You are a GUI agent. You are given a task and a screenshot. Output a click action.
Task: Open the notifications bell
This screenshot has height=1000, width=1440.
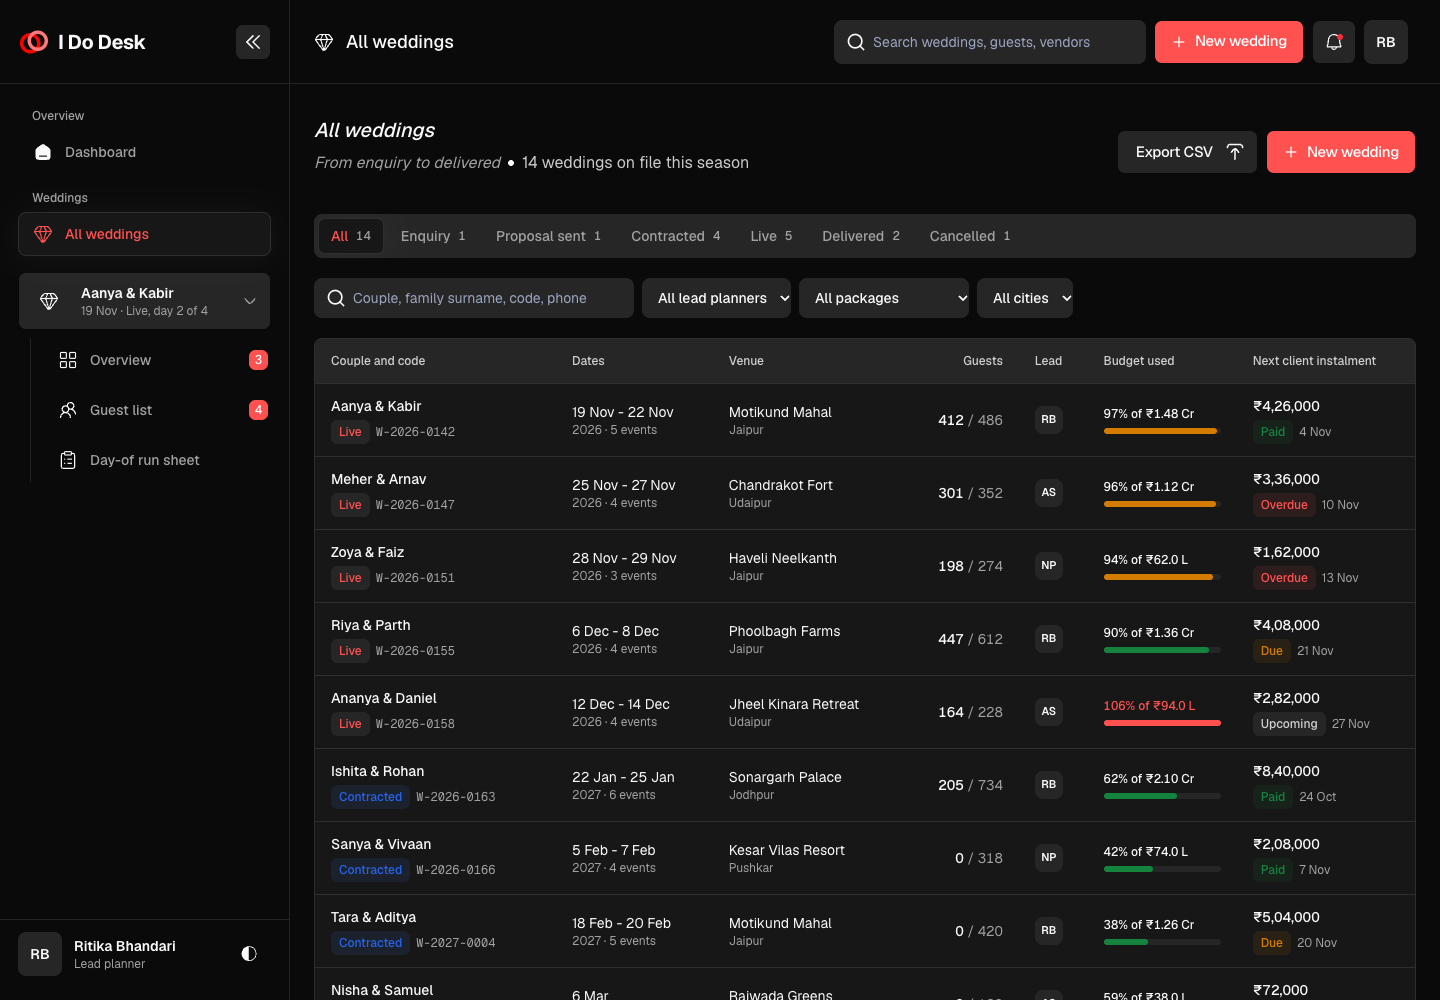click(x=1334, y=42)
